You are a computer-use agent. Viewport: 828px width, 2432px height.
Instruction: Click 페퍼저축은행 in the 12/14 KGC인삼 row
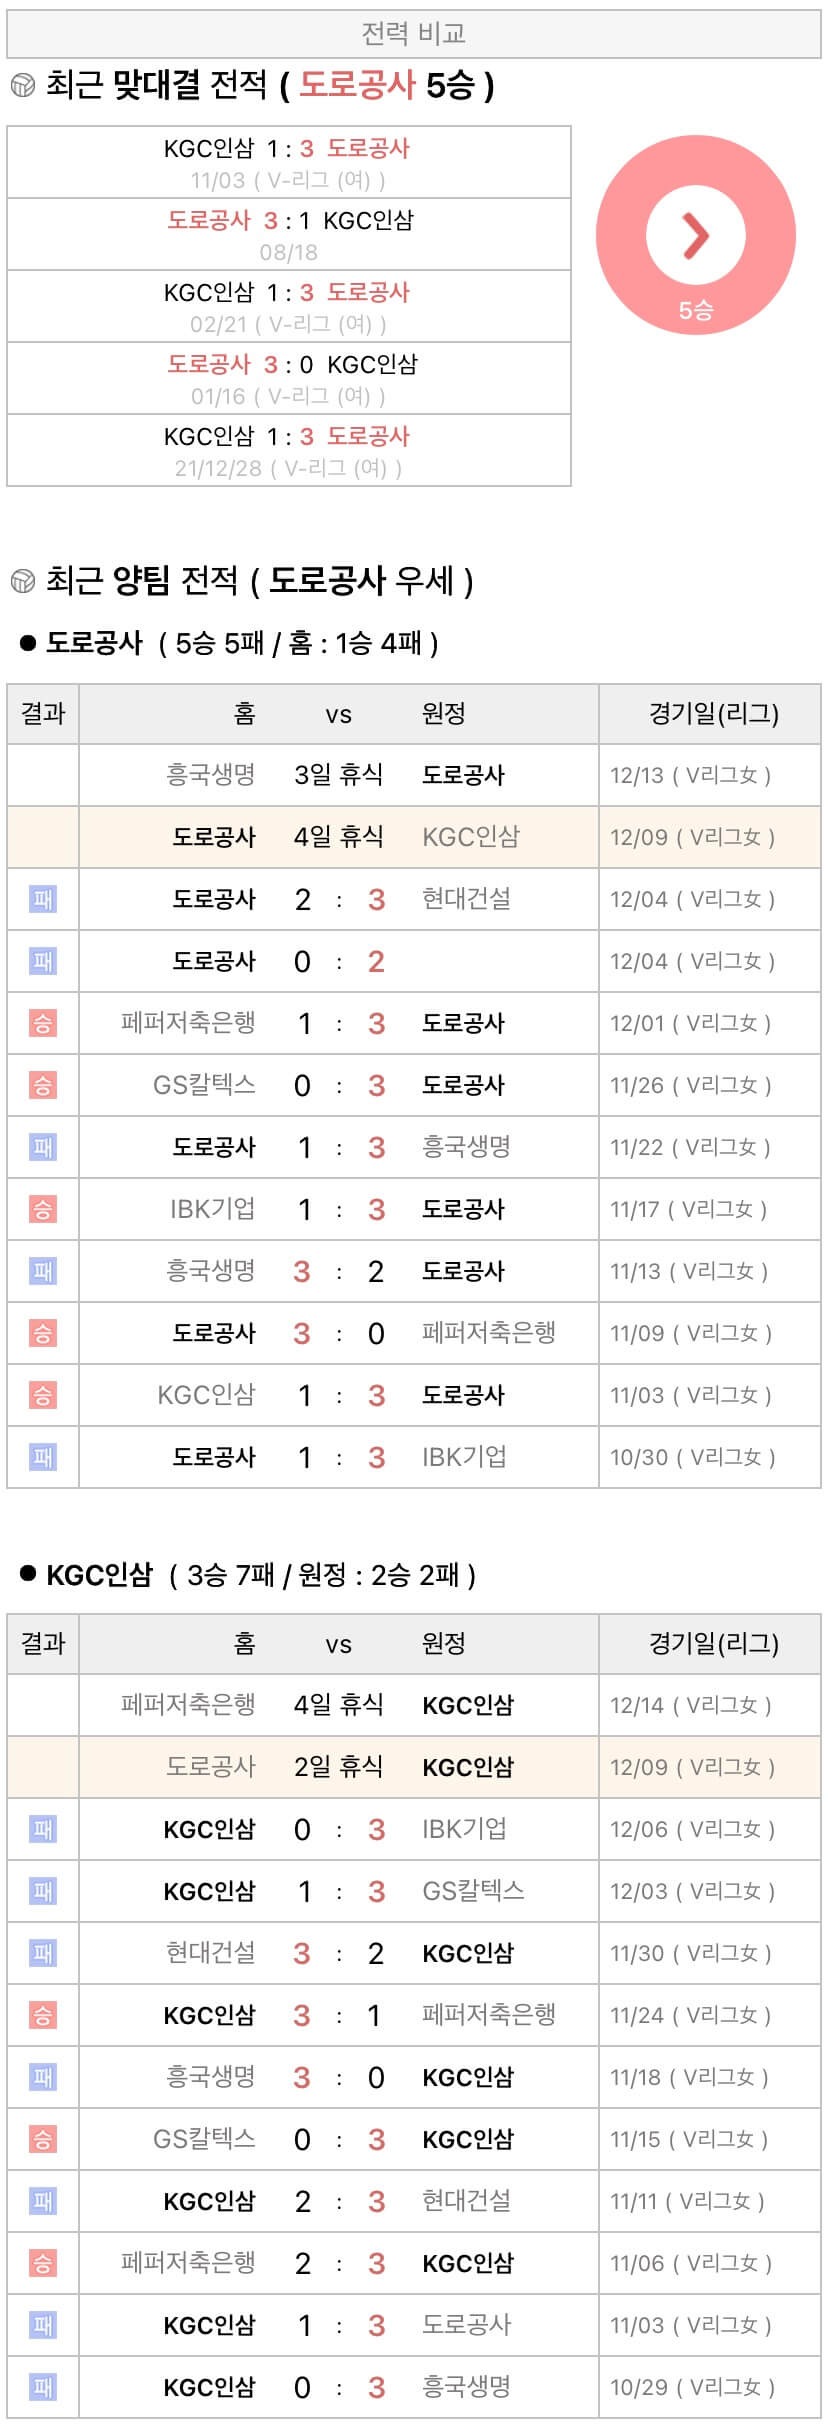tap(188, 1705)
